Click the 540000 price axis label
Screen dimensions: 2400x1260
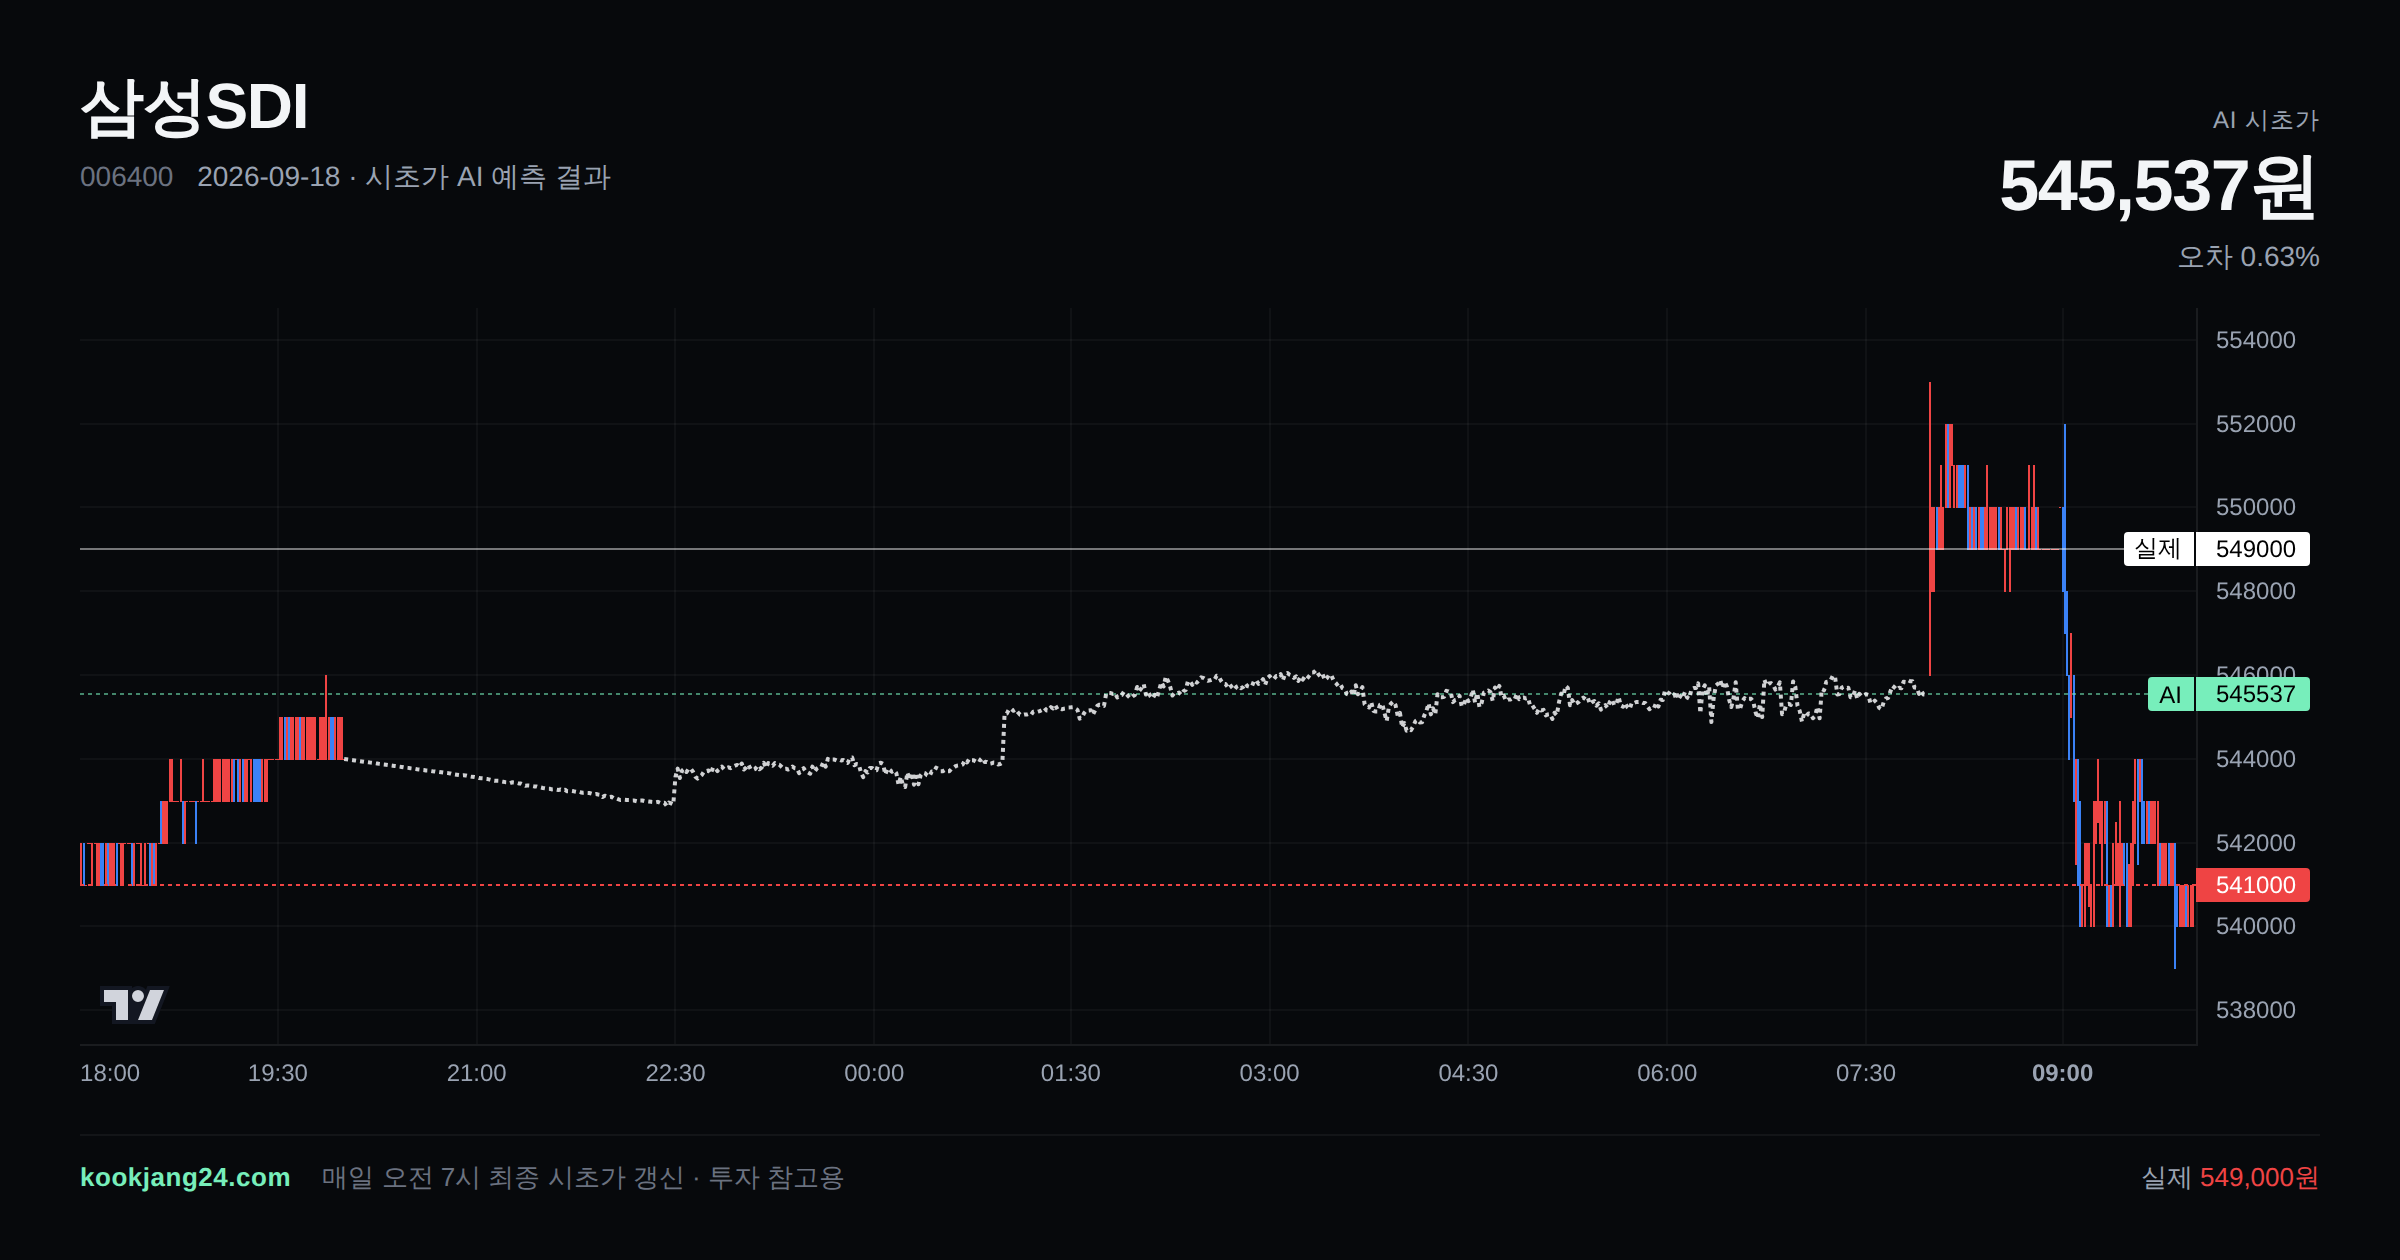[2255, 926]
